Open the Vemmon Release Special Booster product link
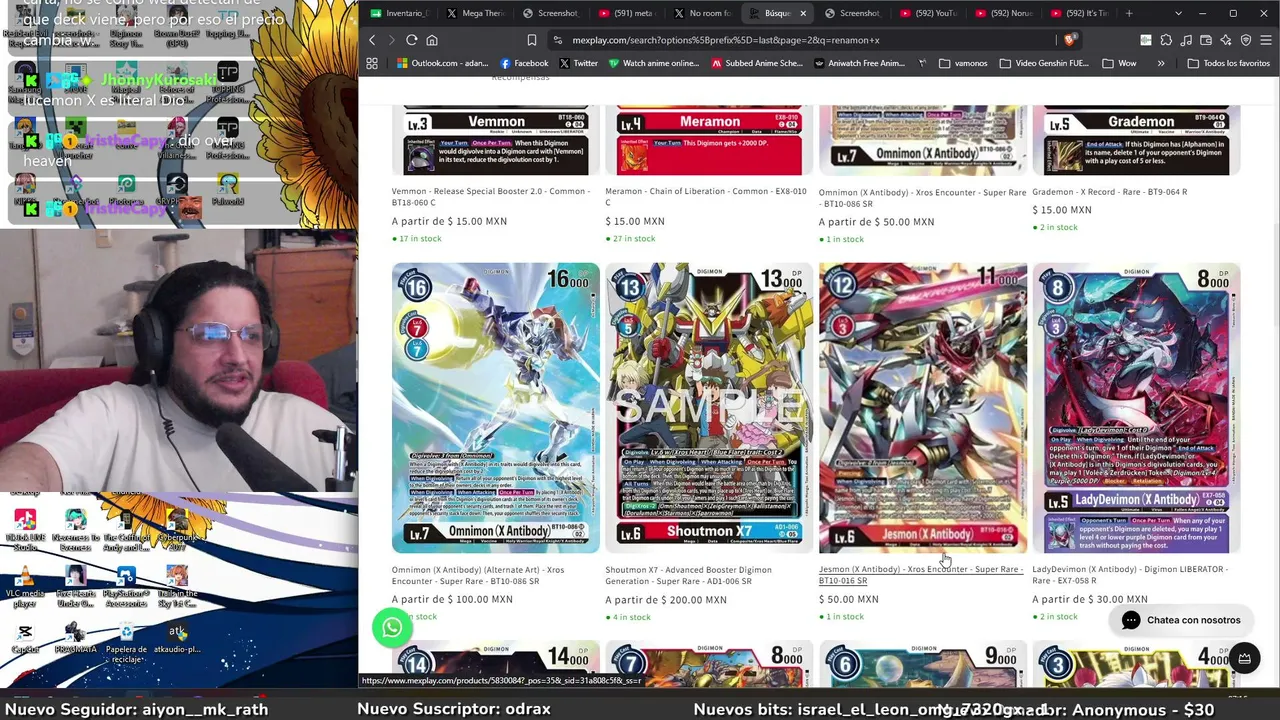Image resolution: width=1280 pixels, height=720 pixels. click(x=492, y=196)
